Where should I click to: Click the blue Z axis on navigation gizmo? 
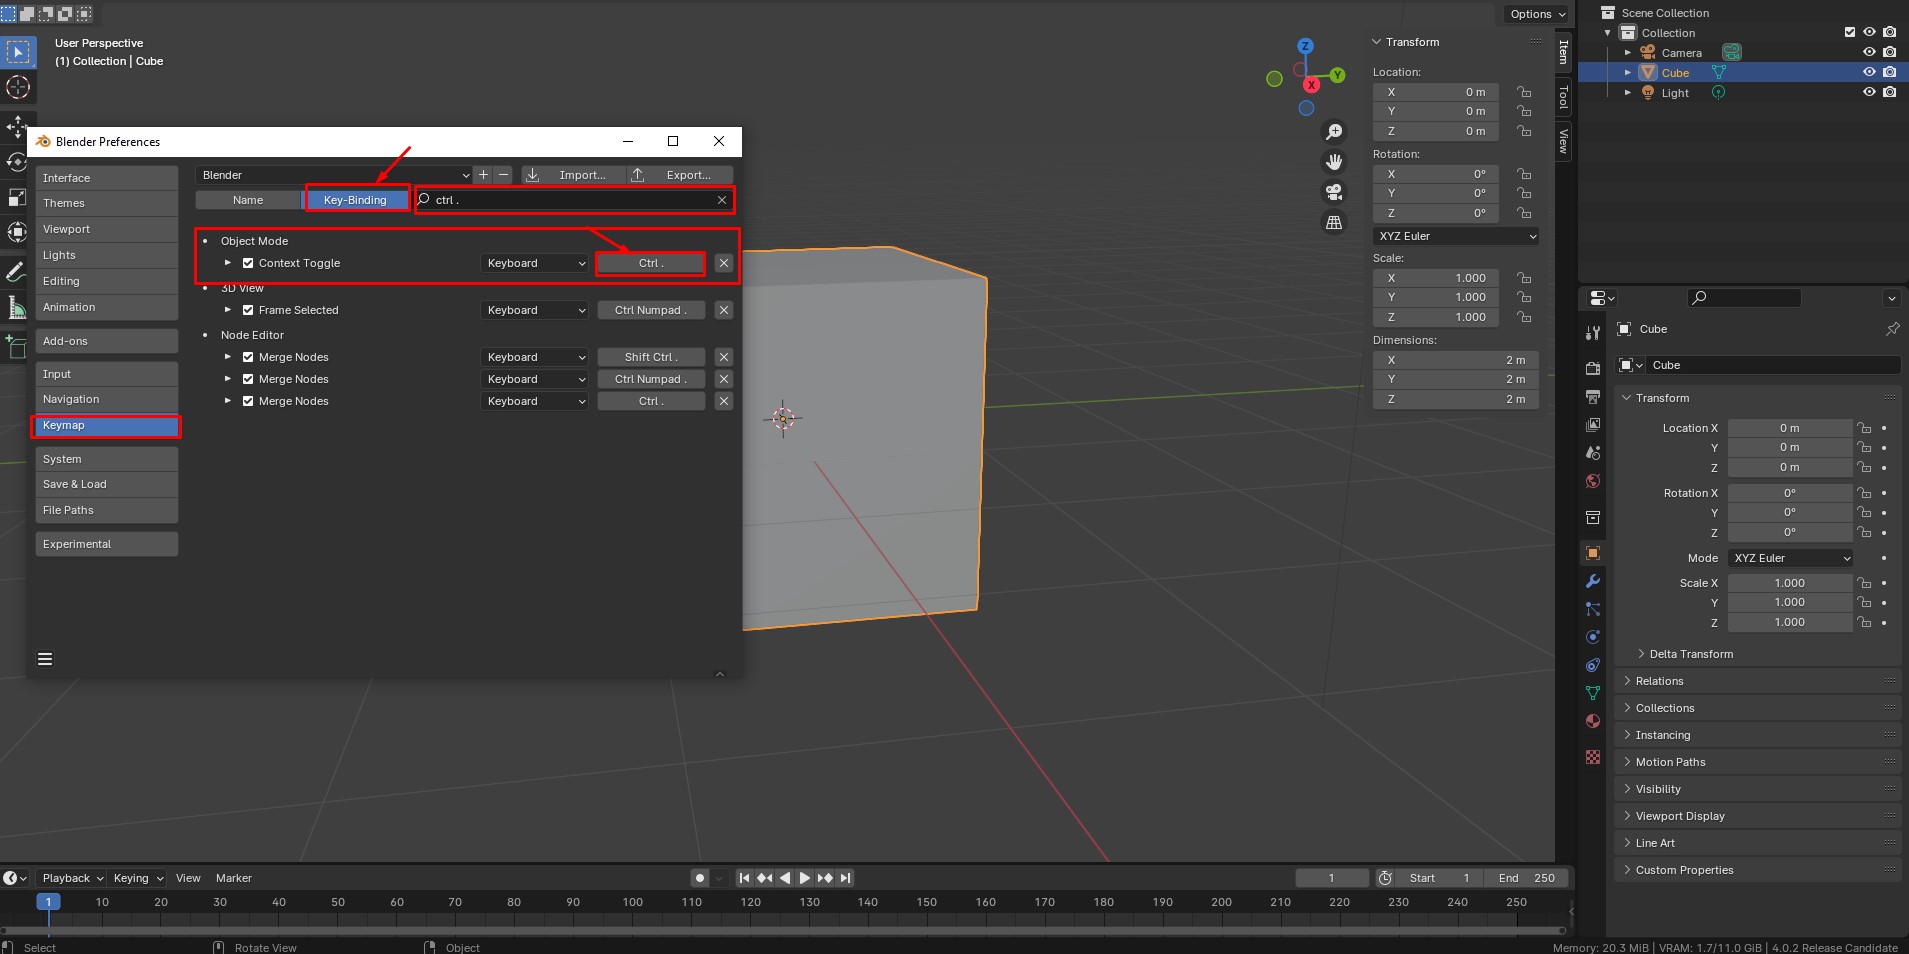pos(1305,46)
